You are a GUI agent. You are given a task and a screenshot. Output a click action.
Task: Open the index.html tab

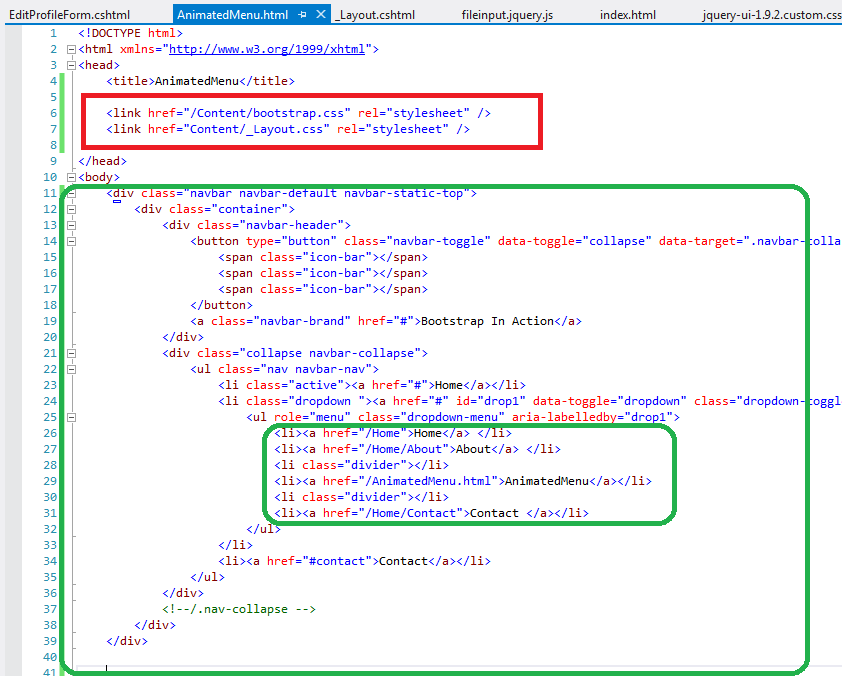coord(628,15)
